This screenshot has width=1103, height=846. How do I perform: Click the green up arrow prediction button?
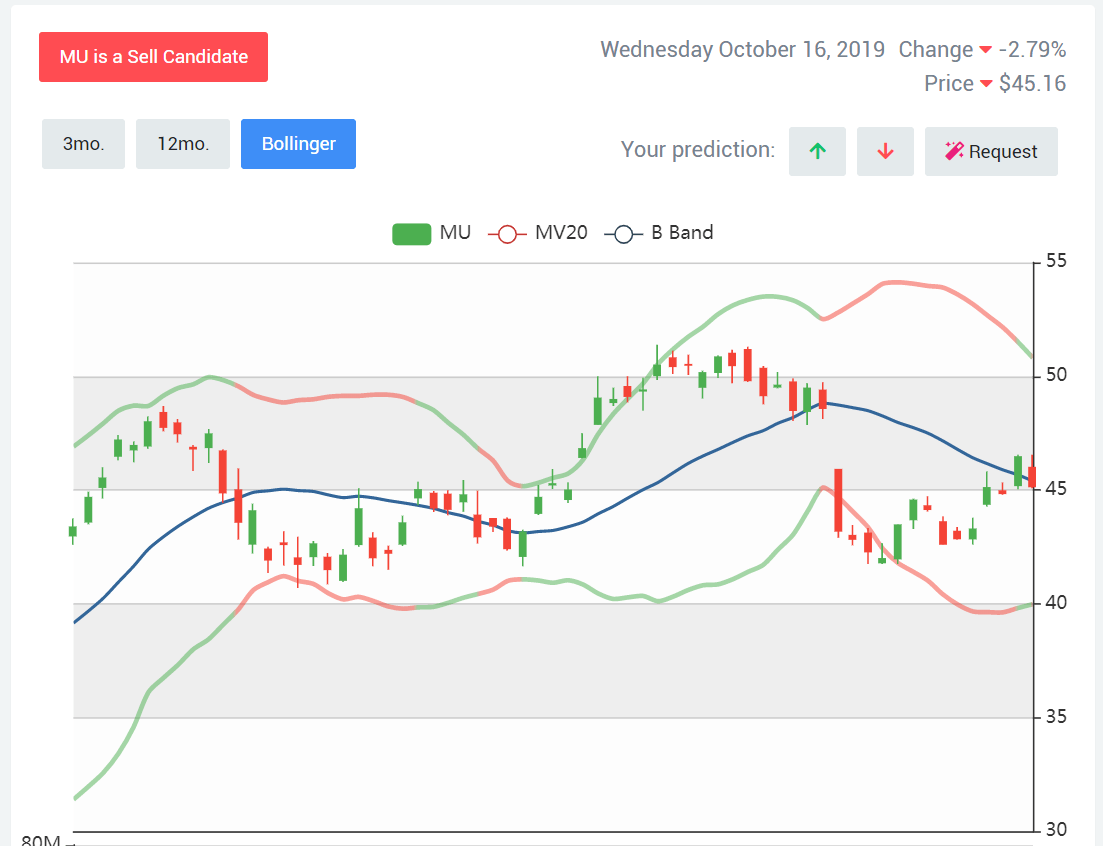(x=817, y=152)
